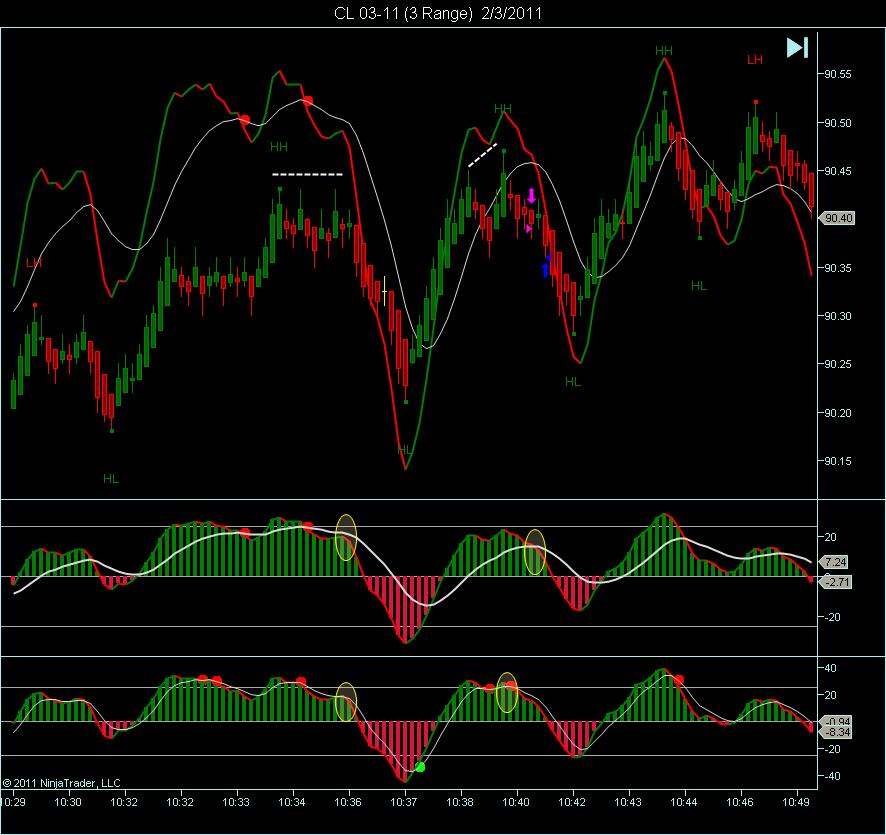886x835 pixels.
Task: Click the 90.50 price axis label
Action: coord(838,123)
